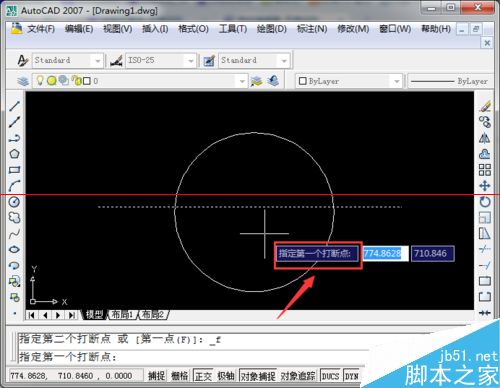Select the Rectangle tool

coord(14,170)
